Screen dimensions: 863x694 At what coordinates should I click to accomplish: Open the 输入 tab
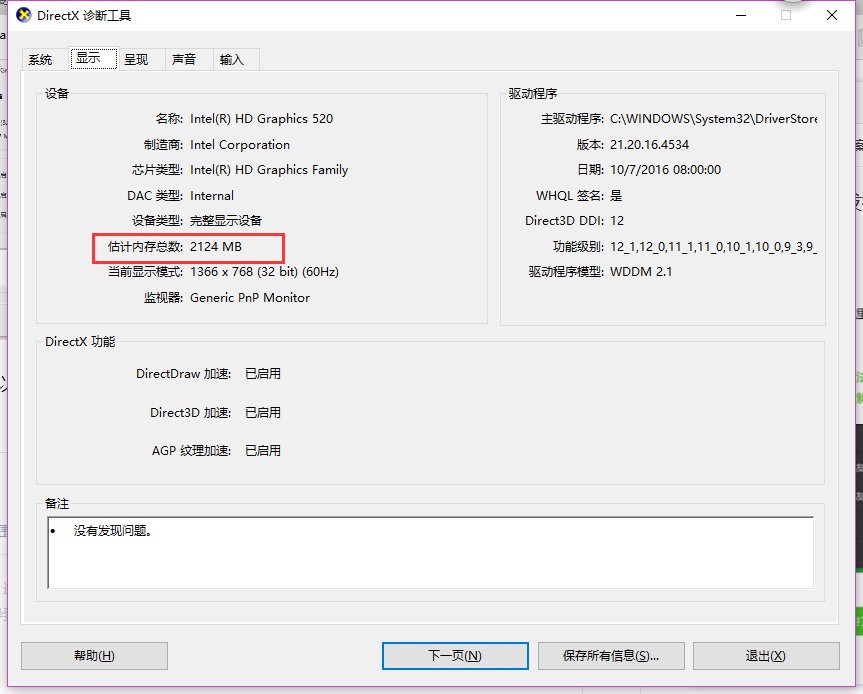(x=231, y=59)
